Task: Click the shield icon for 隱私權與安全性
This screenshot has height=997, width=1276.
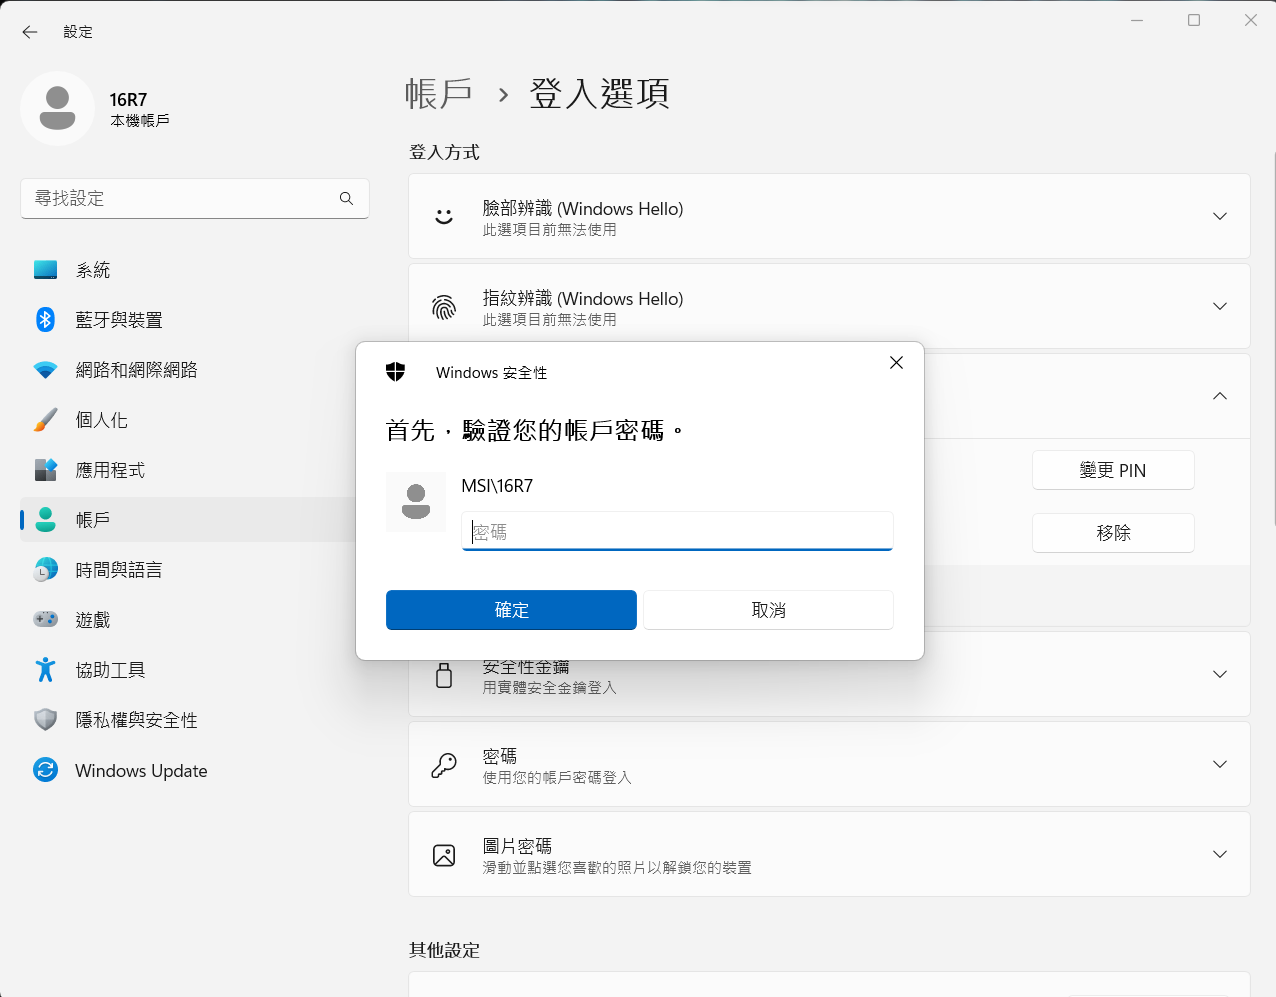Action: (45, 720)
